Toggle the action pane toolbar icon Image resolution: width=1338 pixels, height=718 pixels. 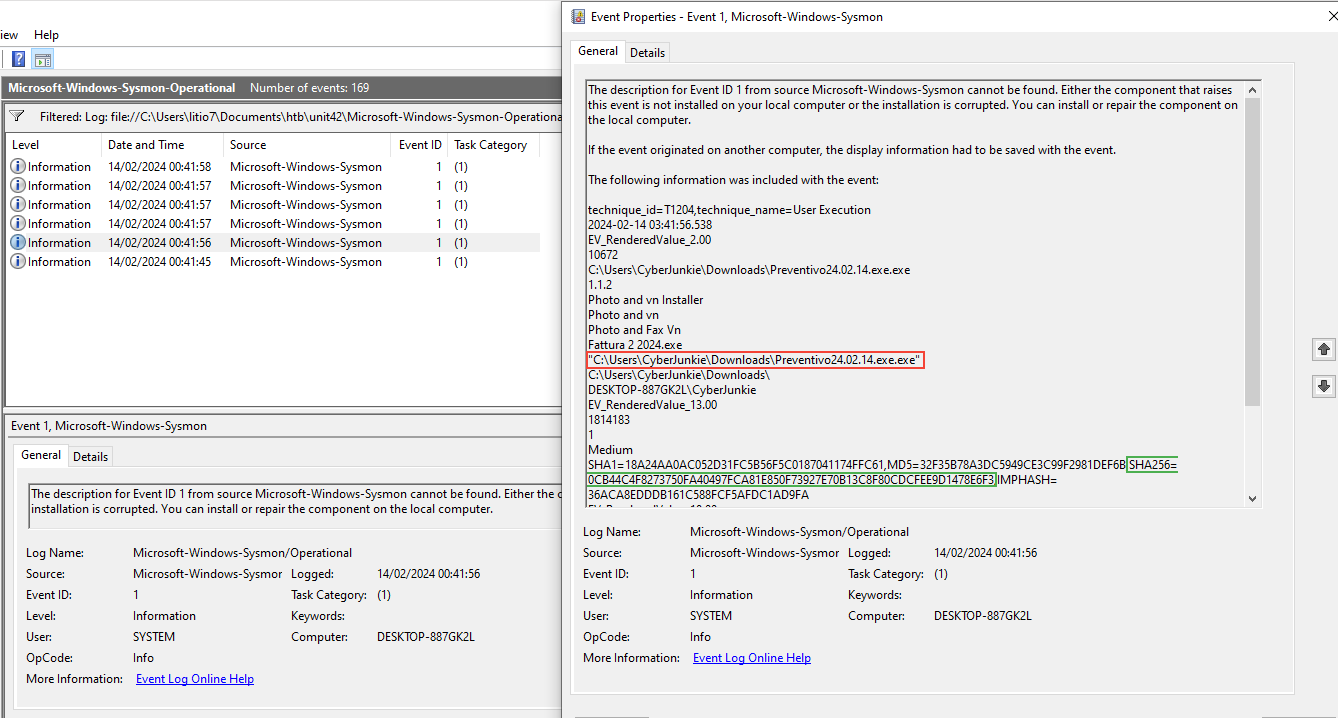coord(43,59)
